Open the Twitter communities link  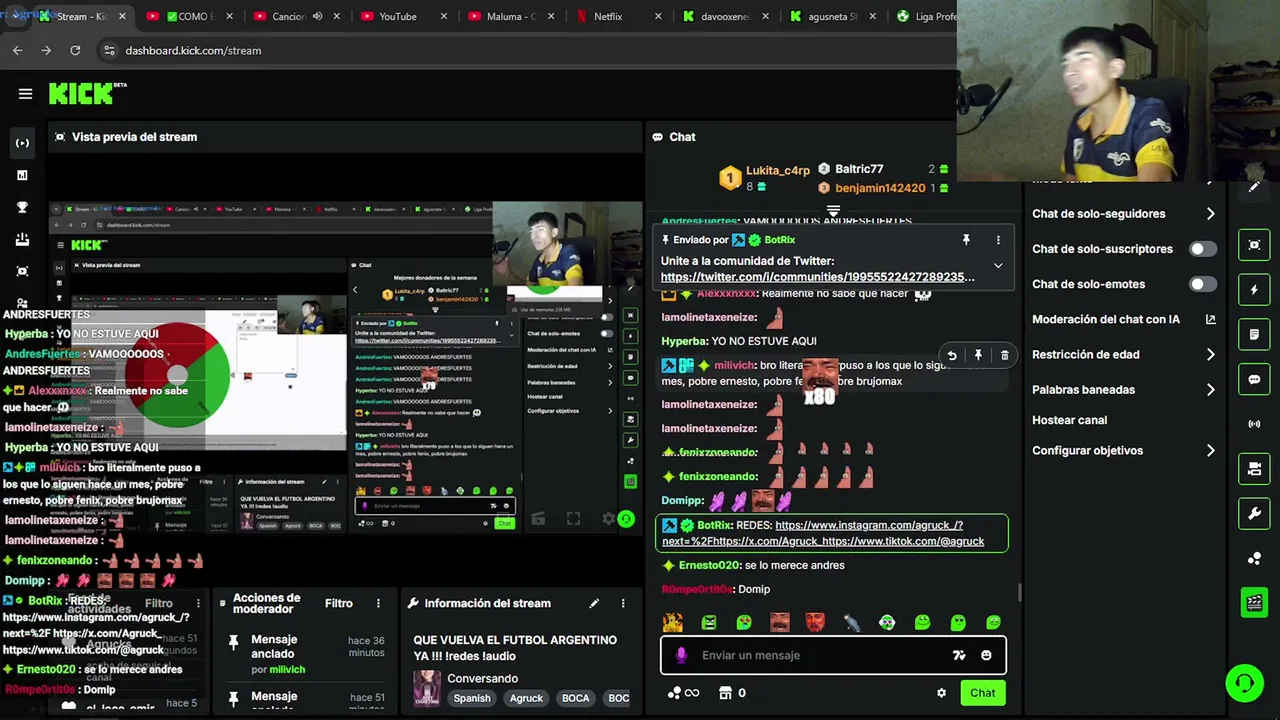[x=818, y=277]
